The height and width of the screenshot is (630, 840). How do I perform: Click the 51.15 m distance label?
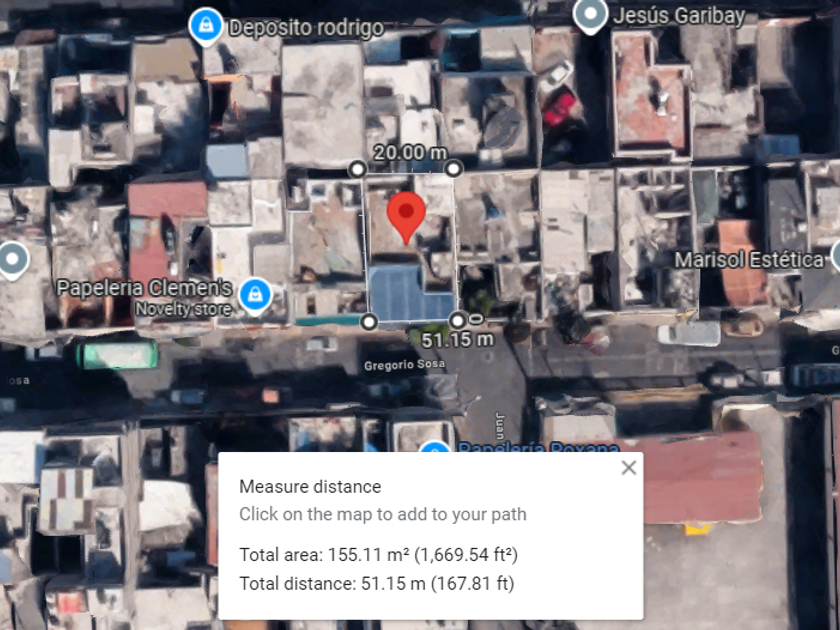click(458, 340)
